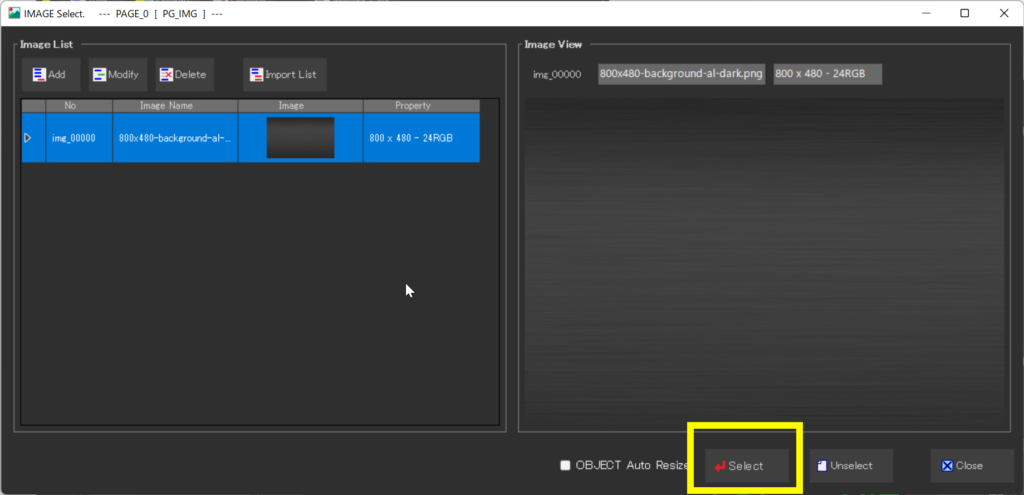Click the Modify image button
The width and height of the screenshot is (1024, 495).
(117, 75)
